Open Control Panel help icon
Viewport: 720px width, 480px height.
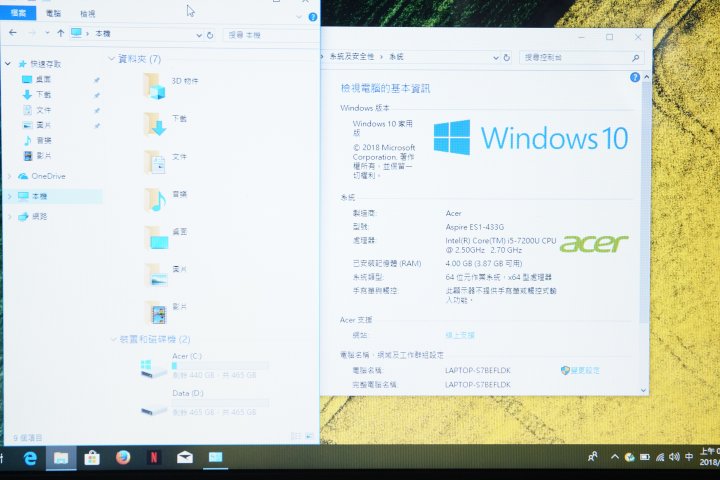(635, 77)
